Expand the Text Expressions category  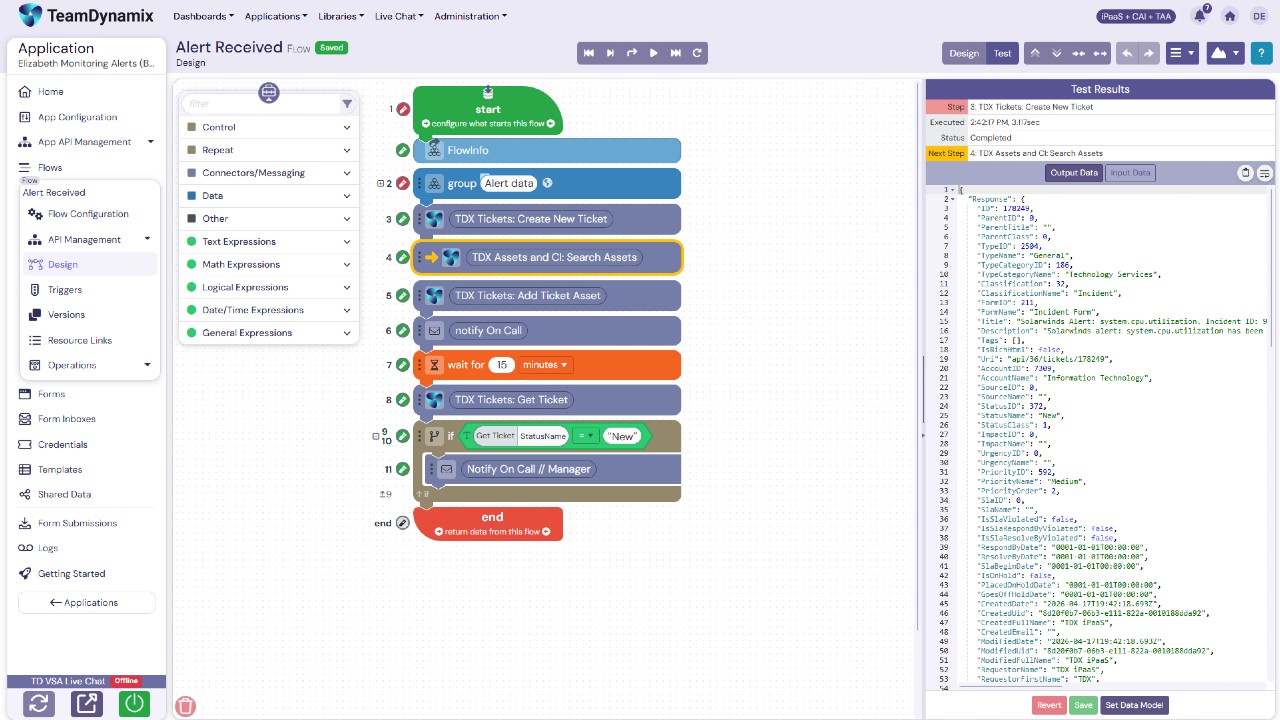click(x=269, y=241)
